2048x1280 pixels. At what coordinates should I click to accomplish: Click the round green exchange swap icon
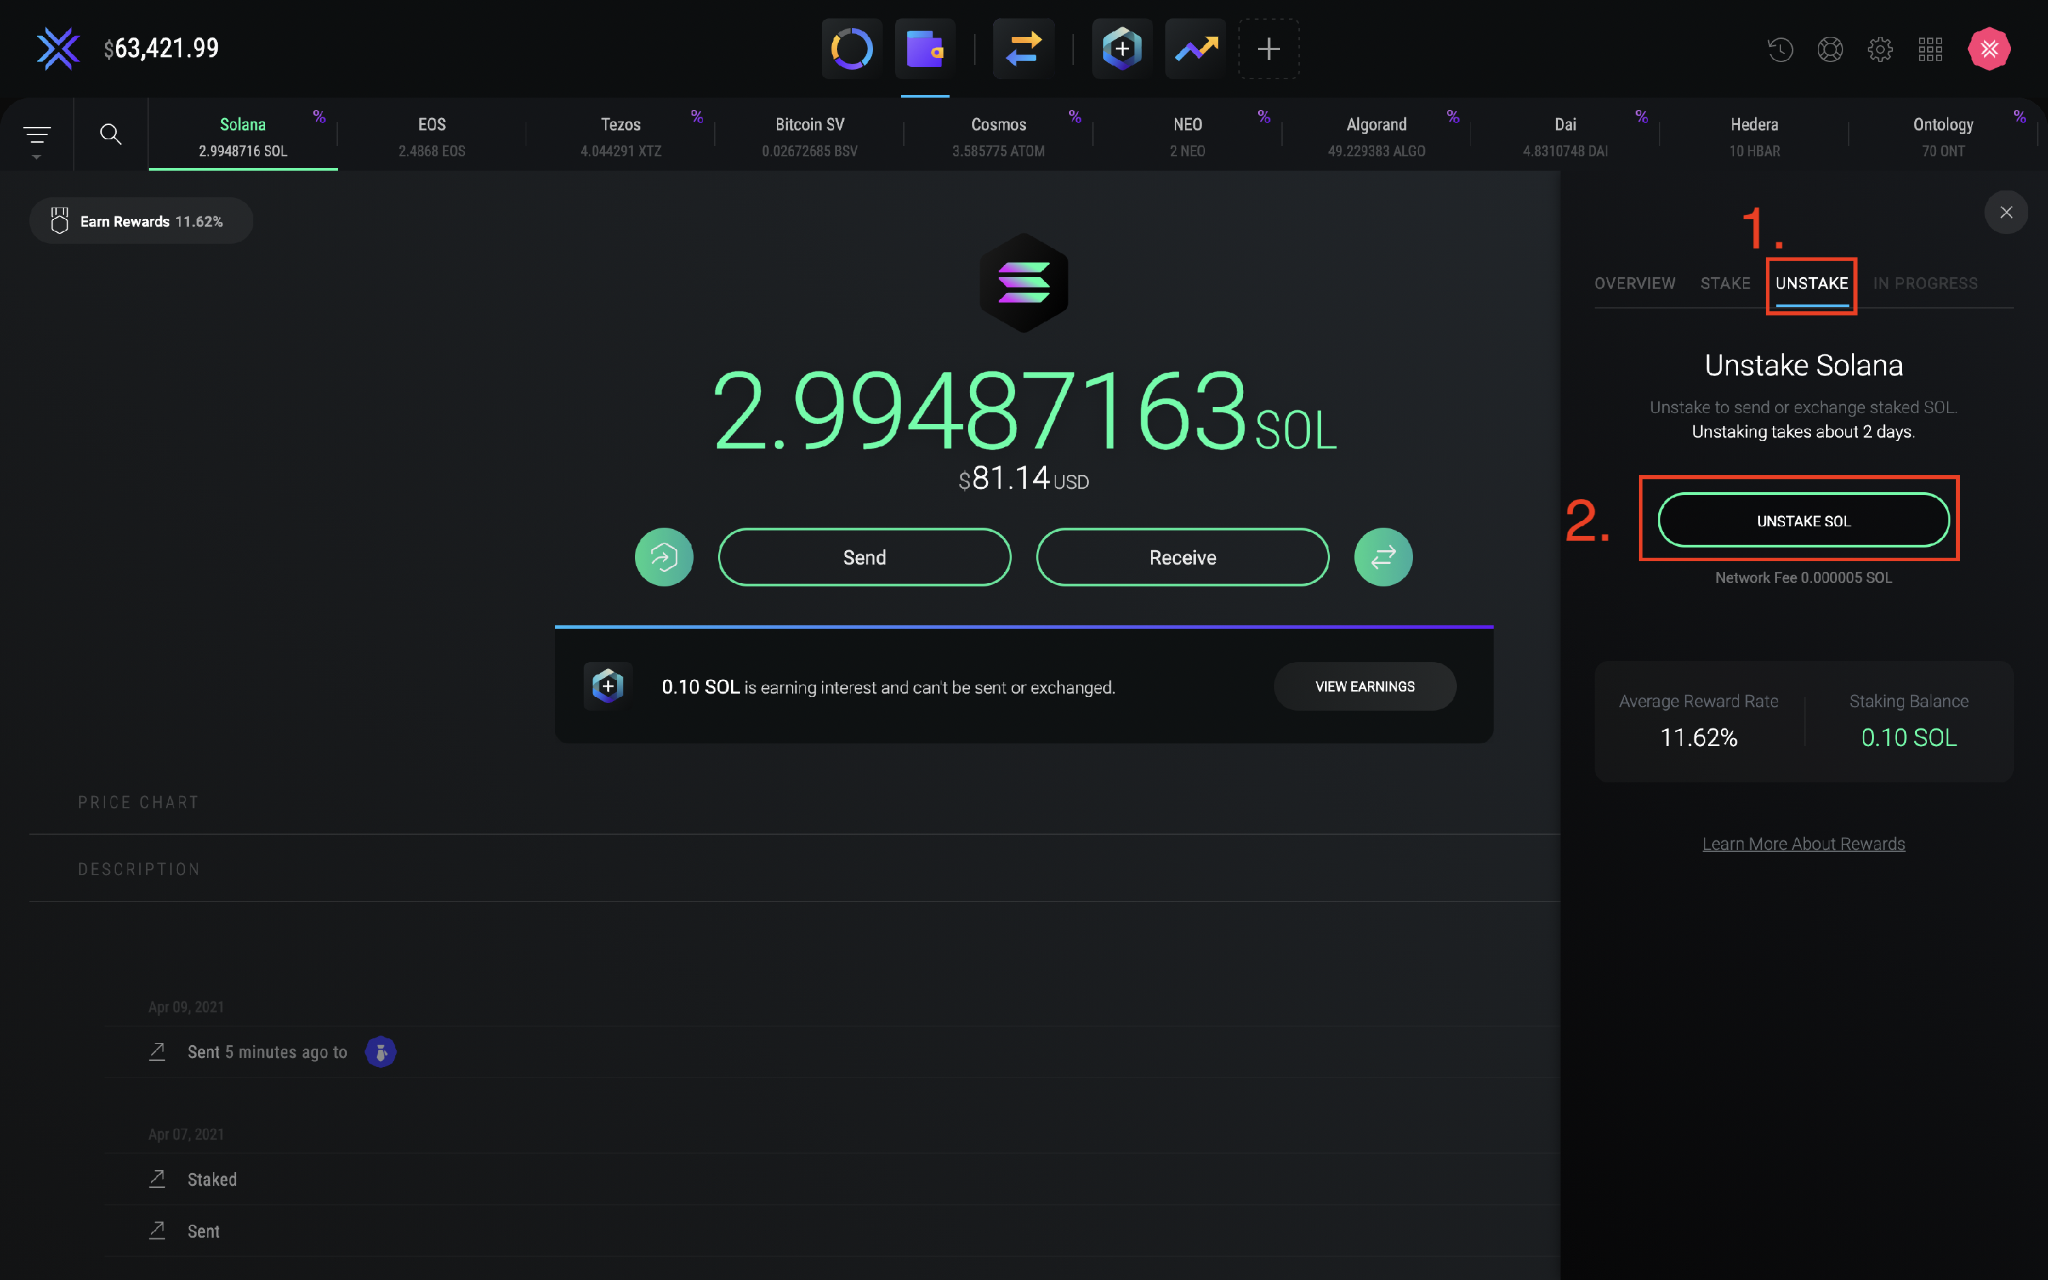(1383, 557)
